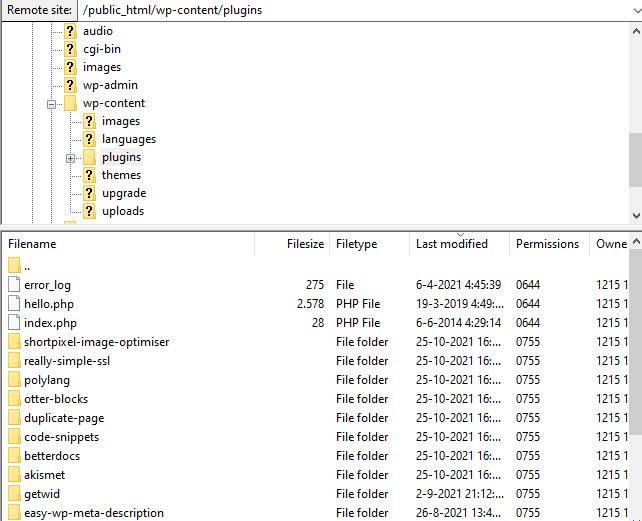Image resolution: width=642 pixels, height=521 pixels.
Task: Select the otter-blocks folder name
Action: point(56,399)
